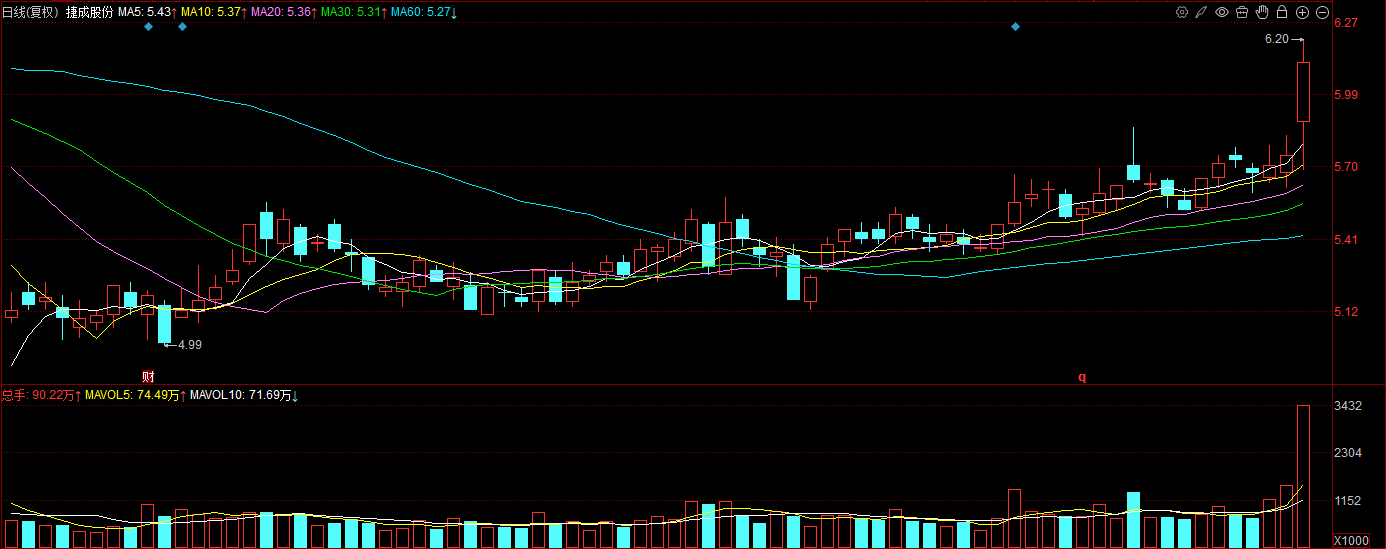Screen dimensions: 1386x549
Task: Zoom in with the plus icon
Action: [x=1302, y=12]
